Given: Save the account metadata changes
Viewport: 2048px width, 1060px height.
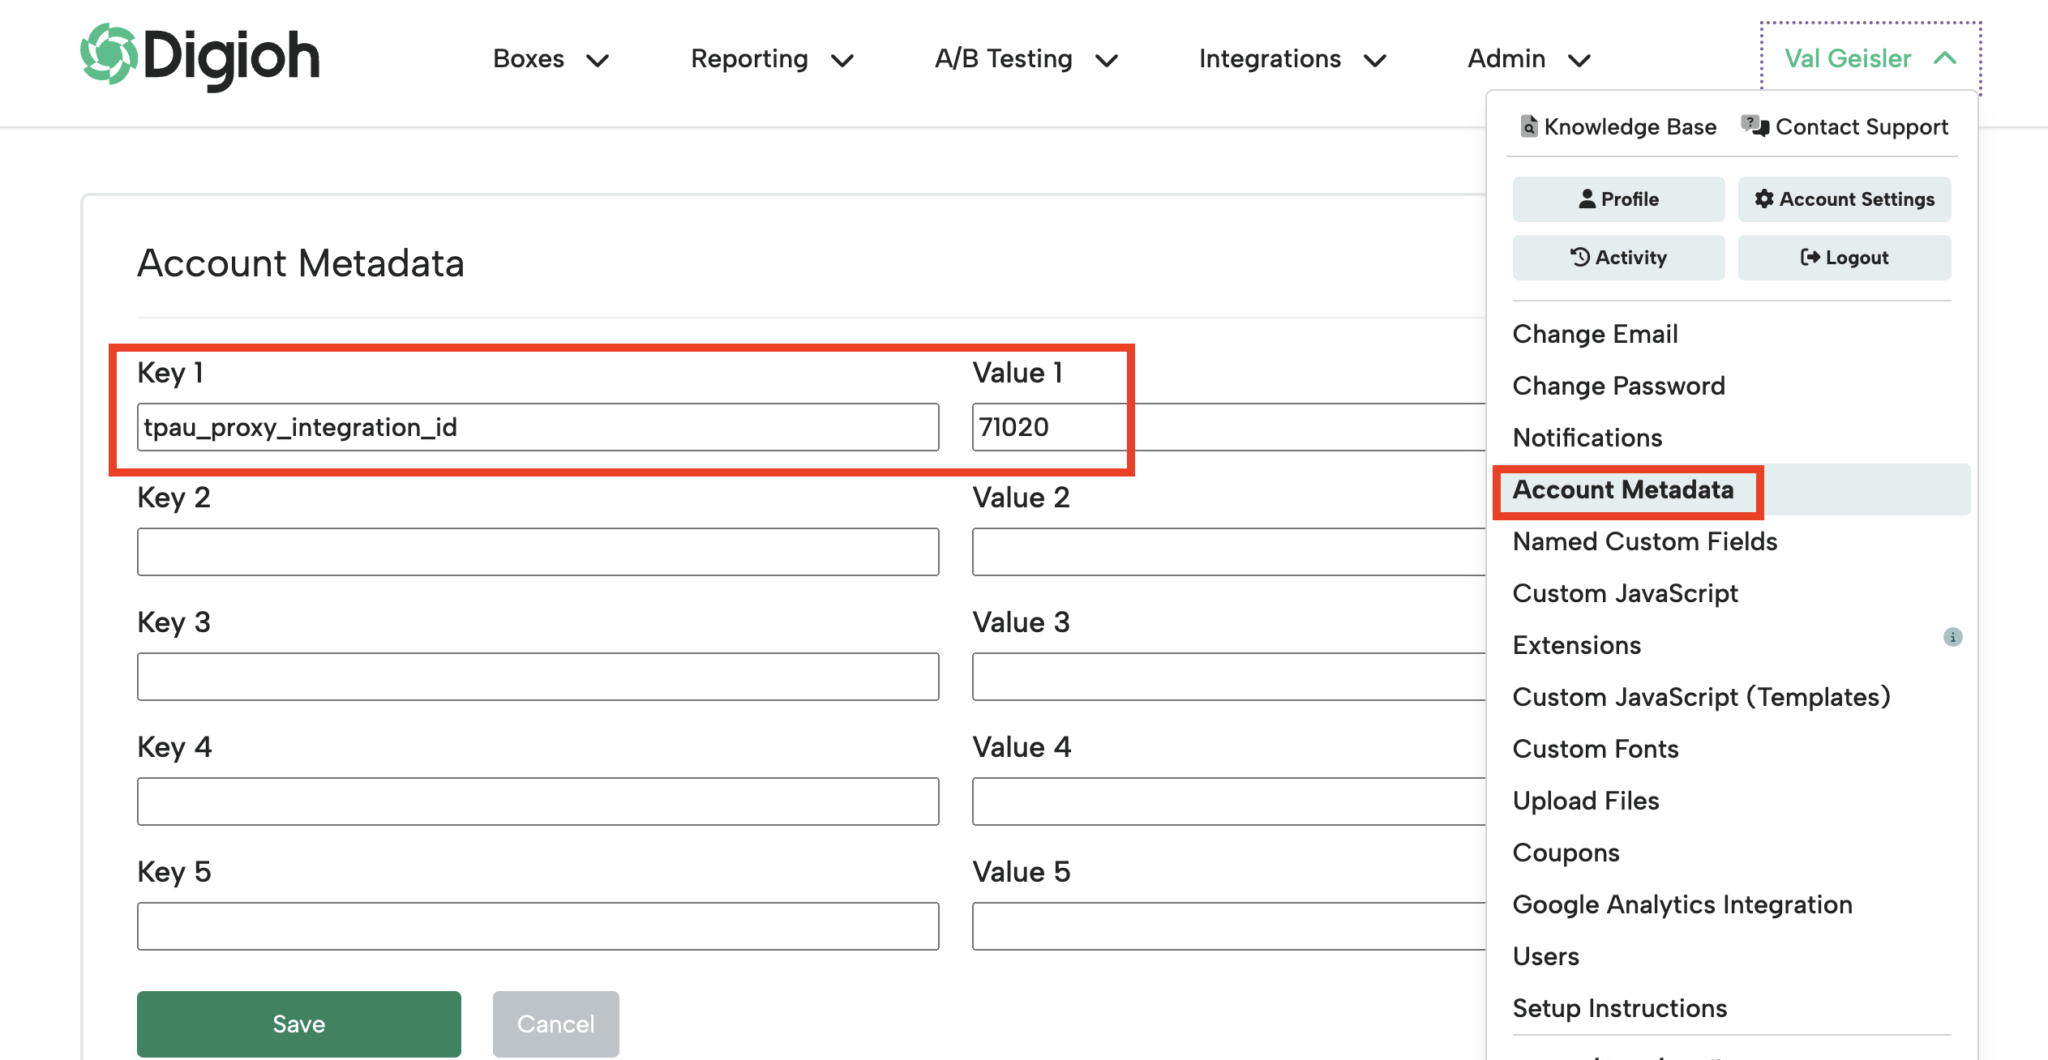Looking at the screenshot, I should click(x=298, y=1023).
